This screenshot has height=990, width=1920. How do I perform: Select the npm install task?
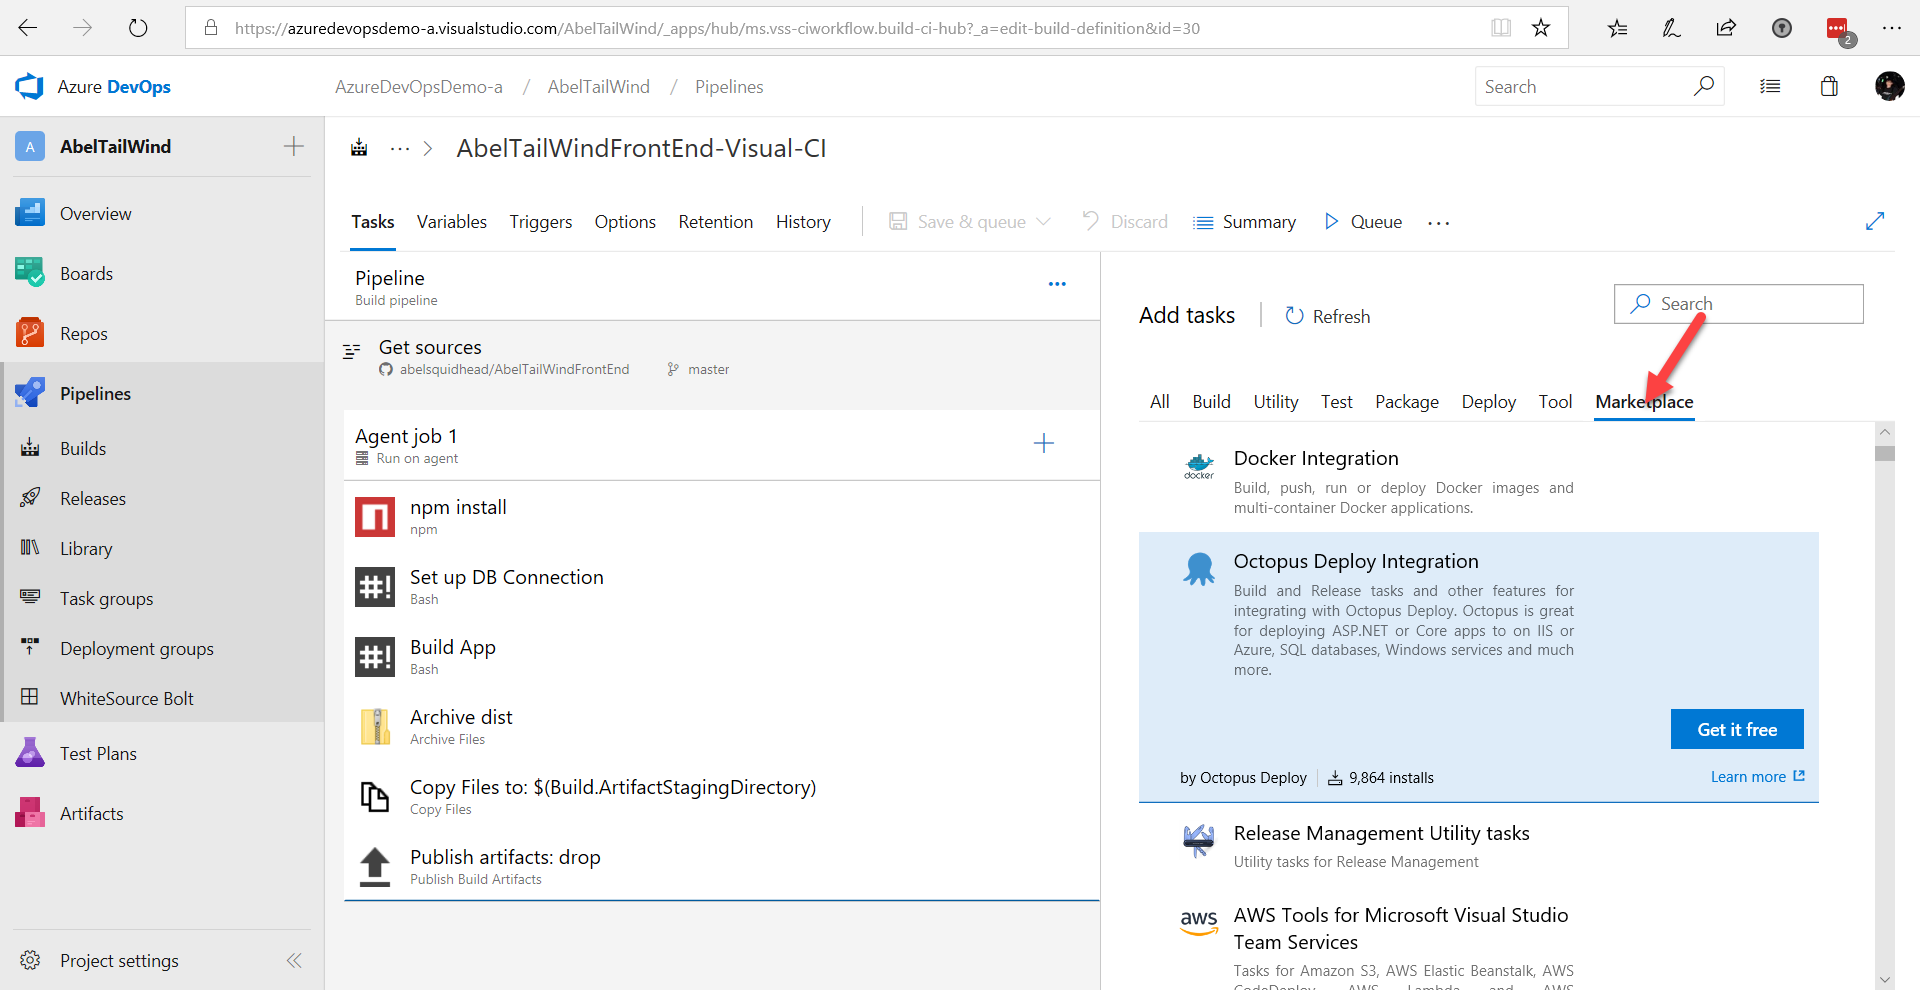coord(722,517)
